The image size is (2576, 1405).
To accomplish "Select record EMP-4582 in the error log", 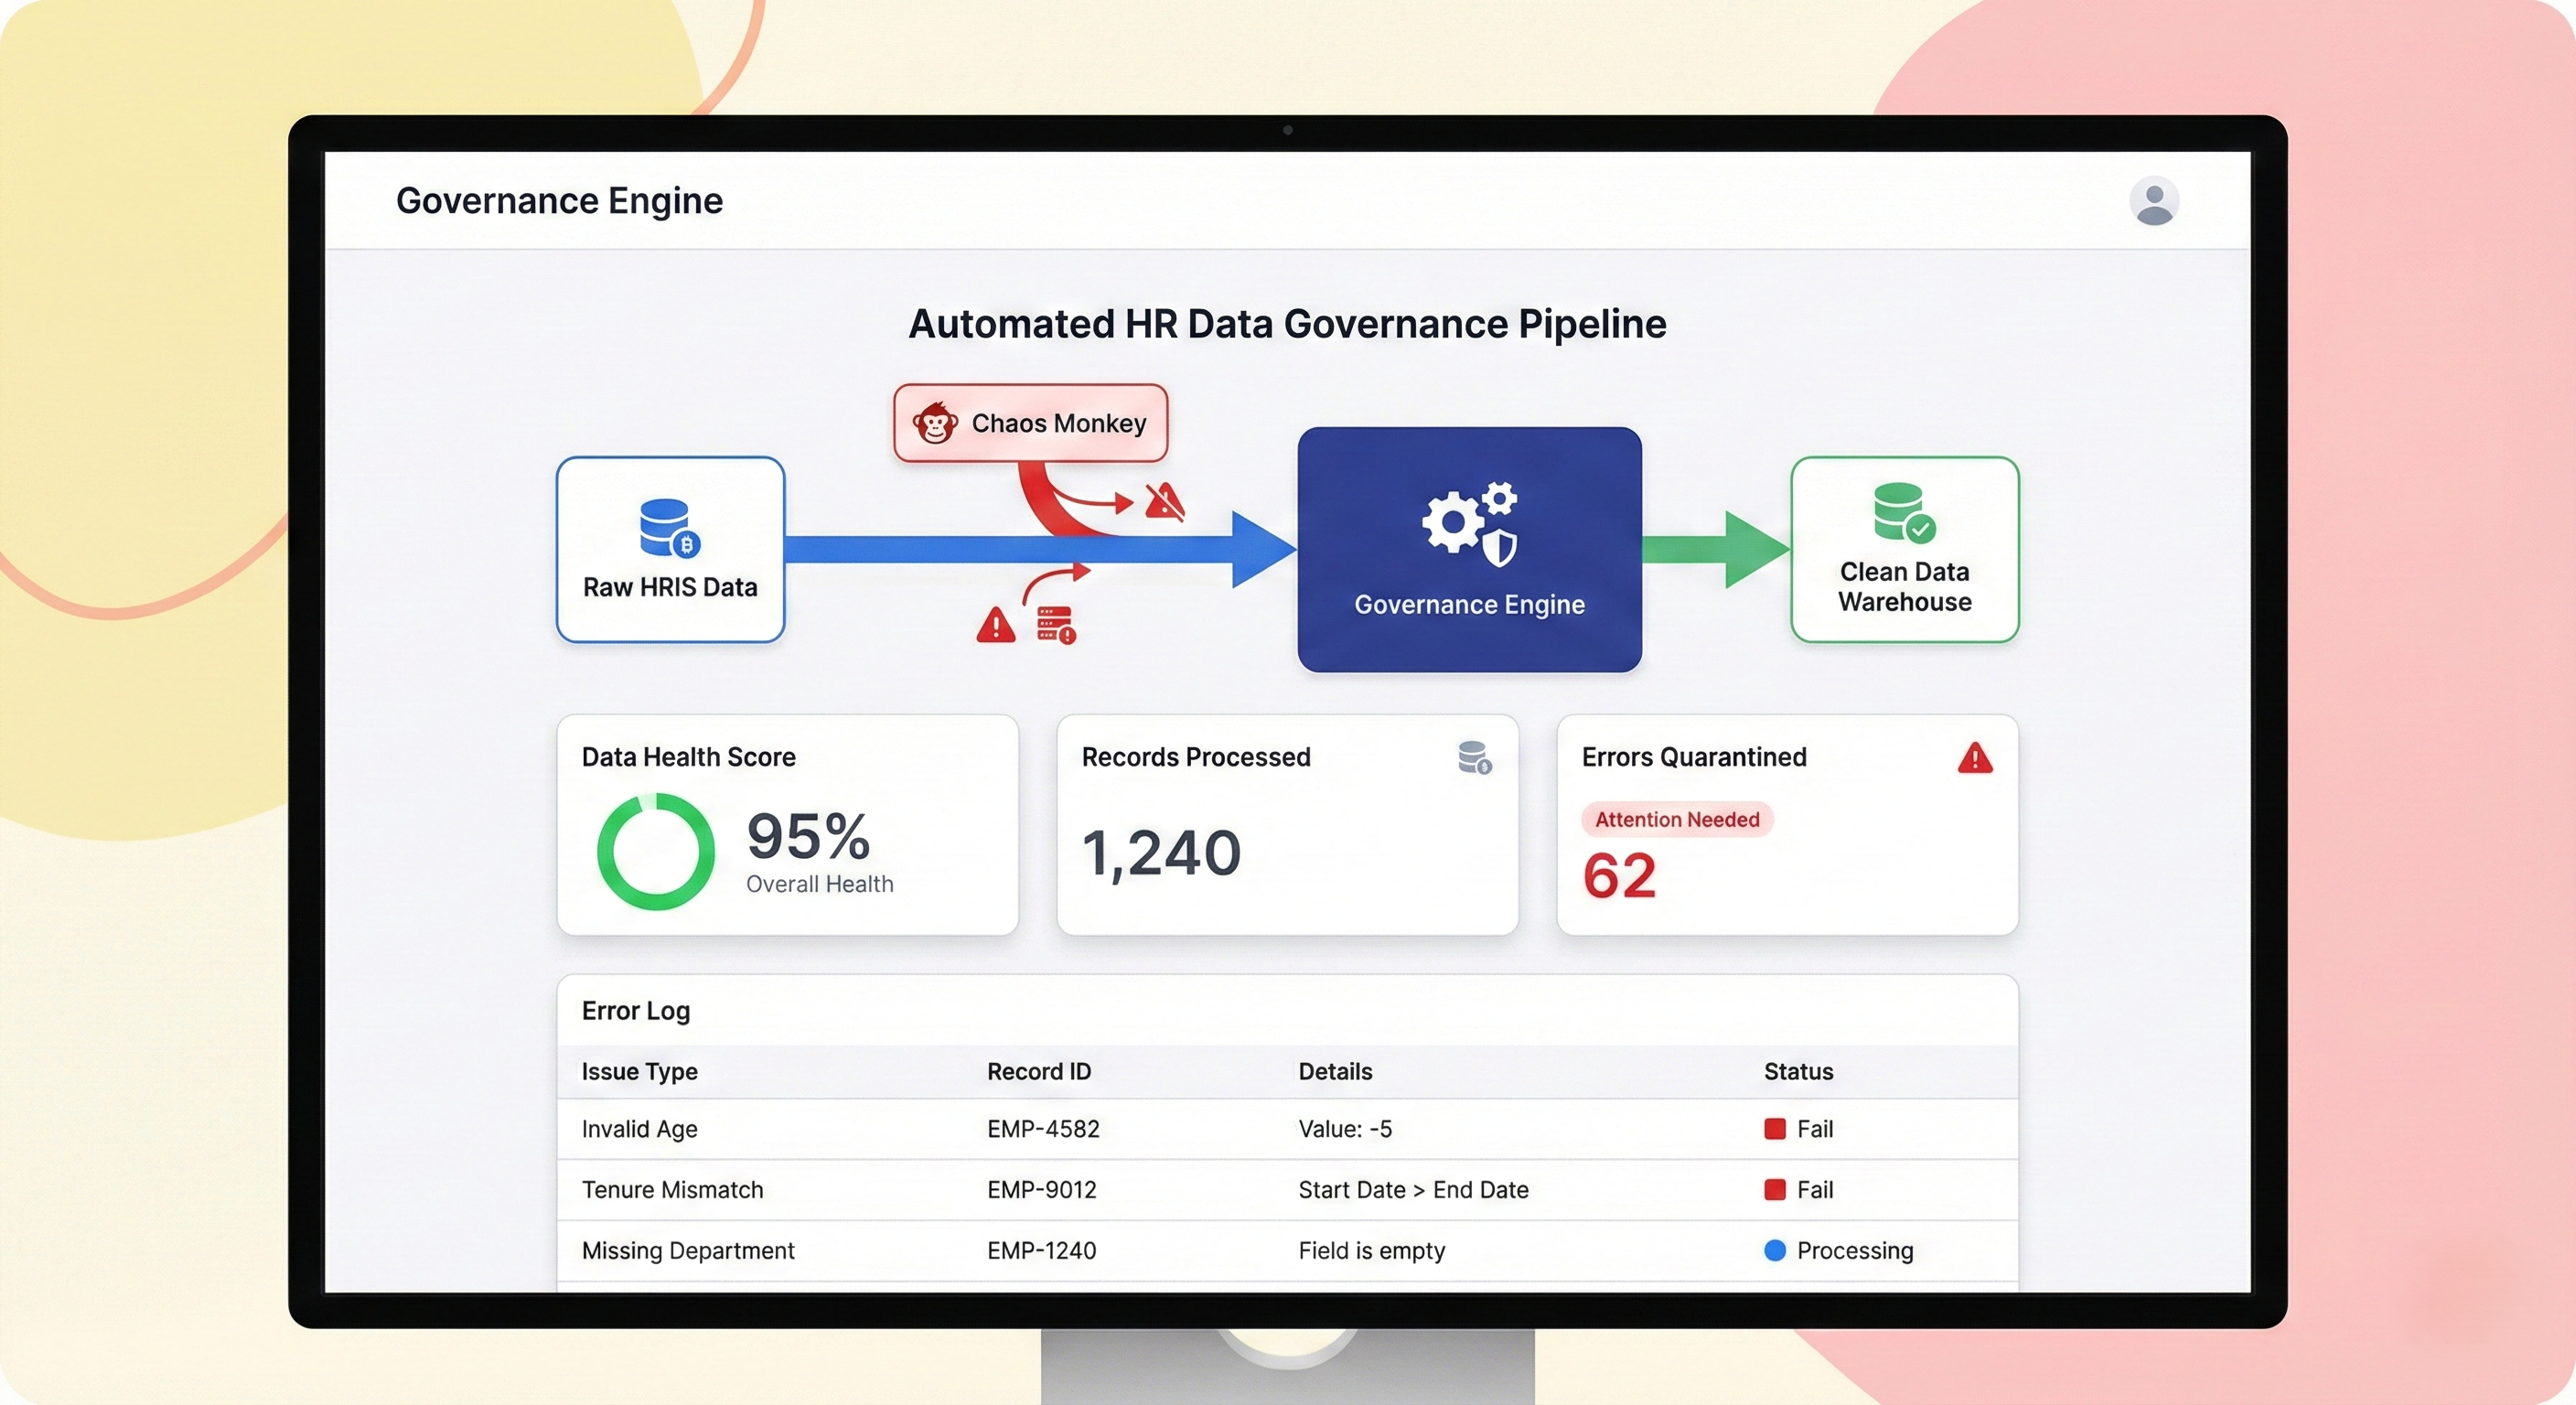I will (x=1042, y=1129).
